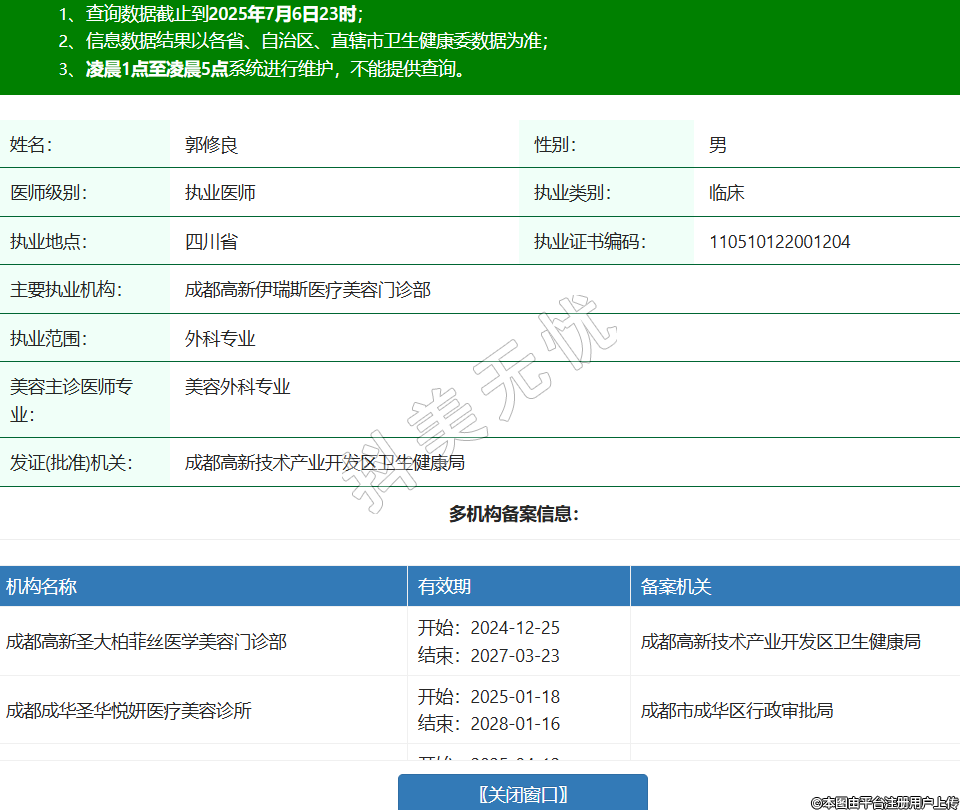Click the end date 2028-01-16
960x810 pixels.
pos(514,724)
